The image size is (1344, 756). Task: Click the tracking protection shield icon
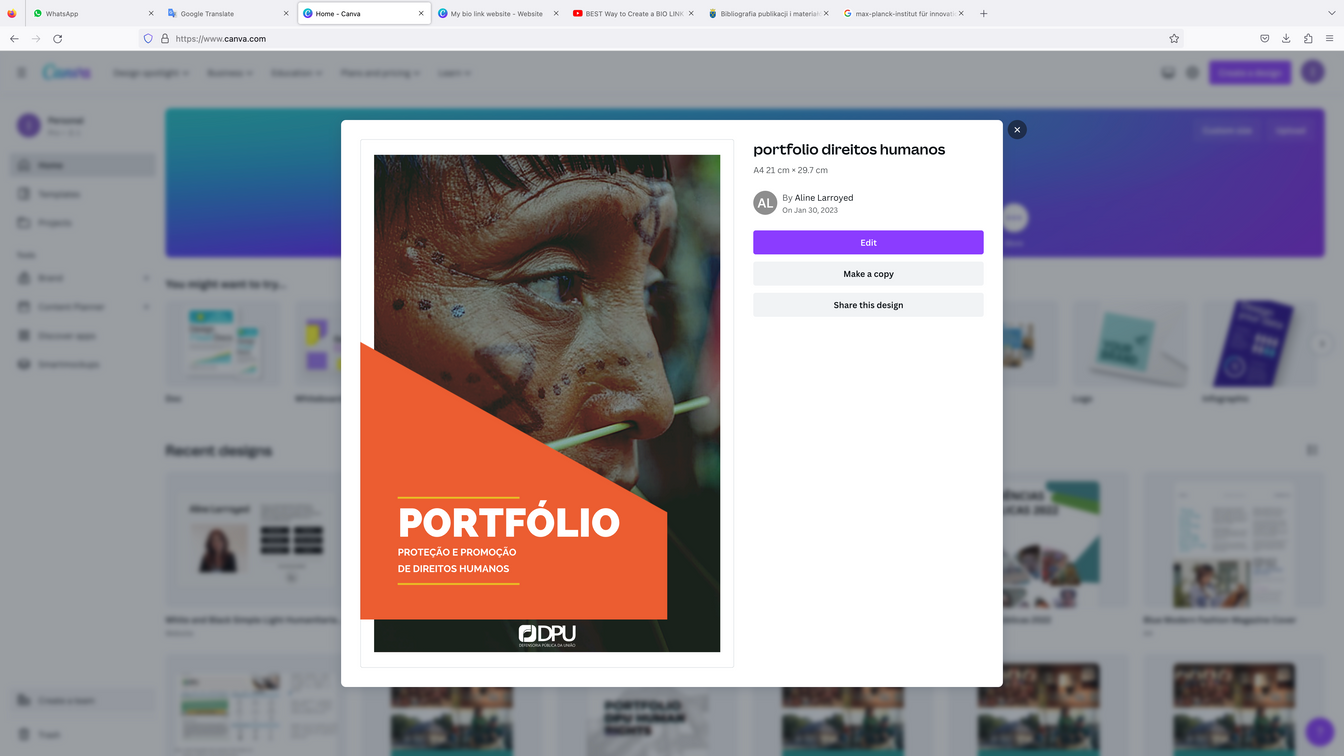(148, 39)
